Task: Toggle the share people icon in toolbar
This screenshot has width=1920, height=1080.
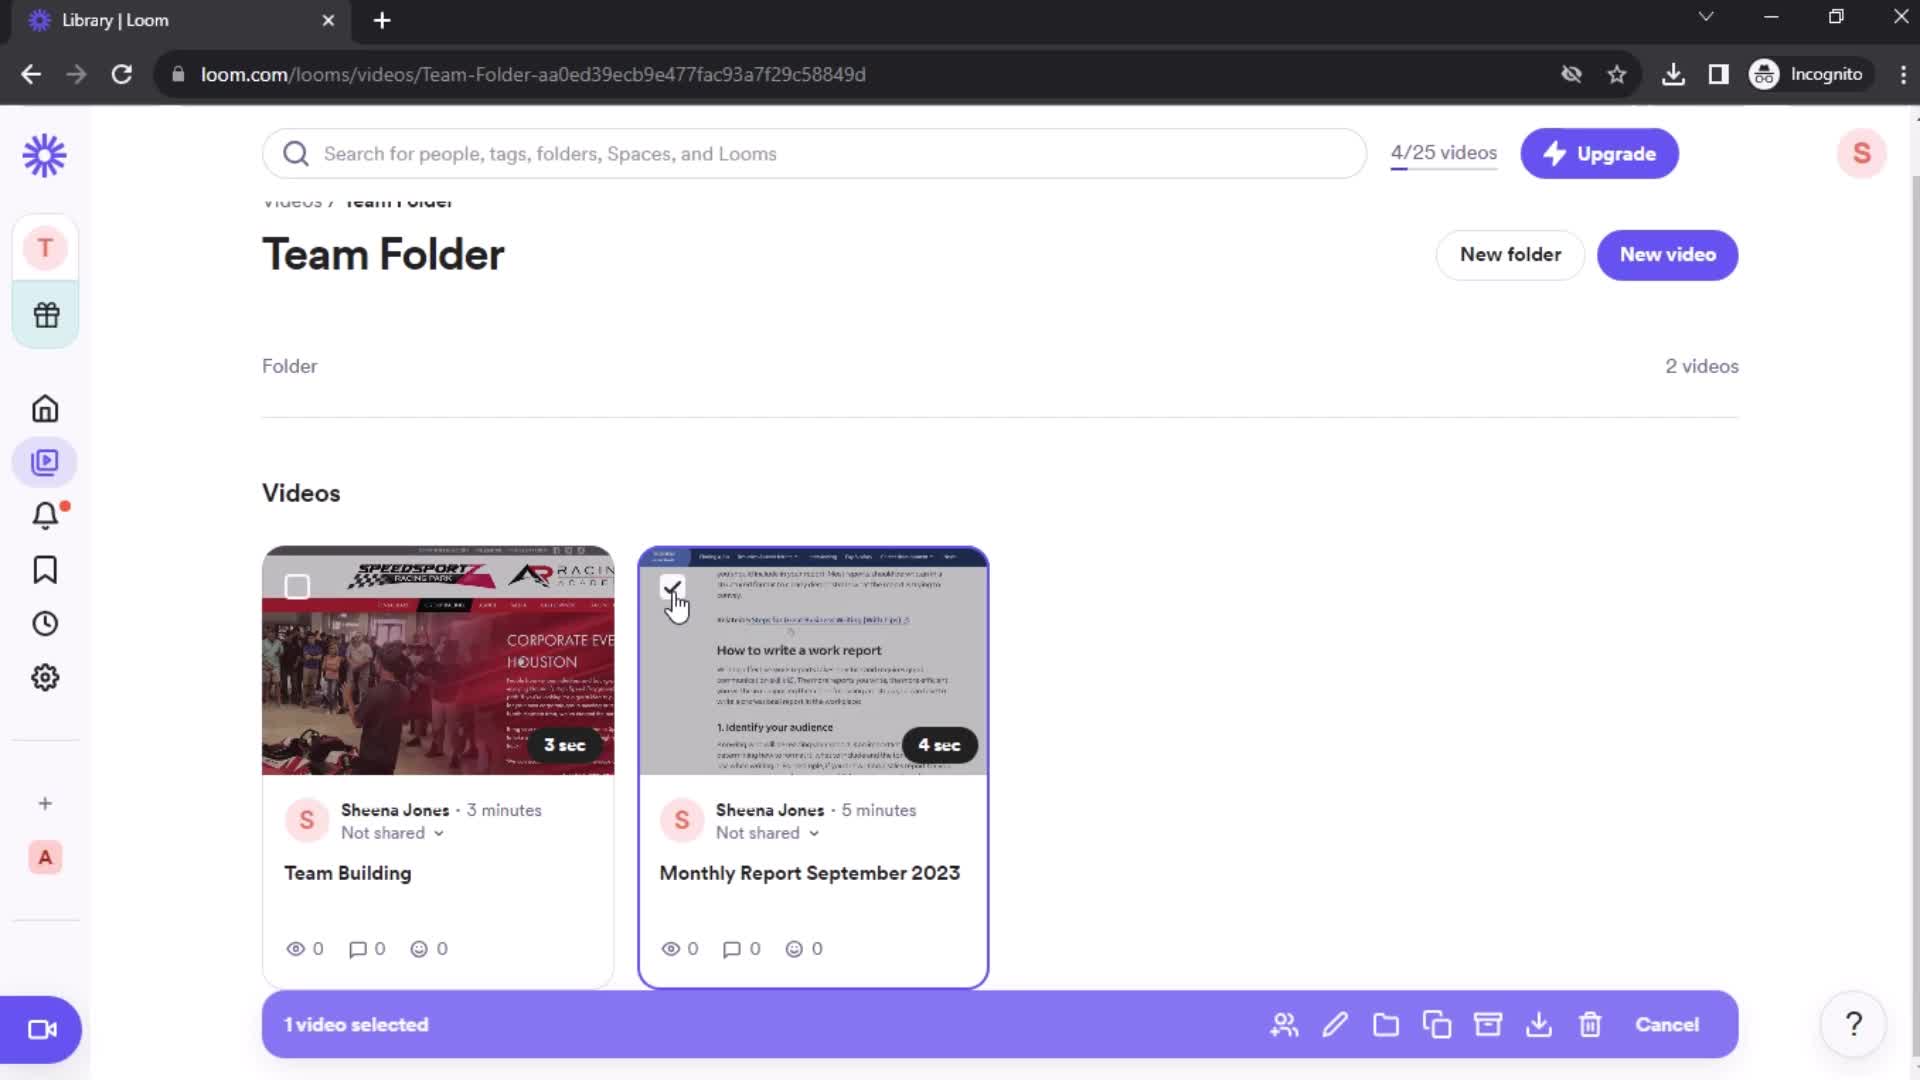Action: point(1284,1025)
